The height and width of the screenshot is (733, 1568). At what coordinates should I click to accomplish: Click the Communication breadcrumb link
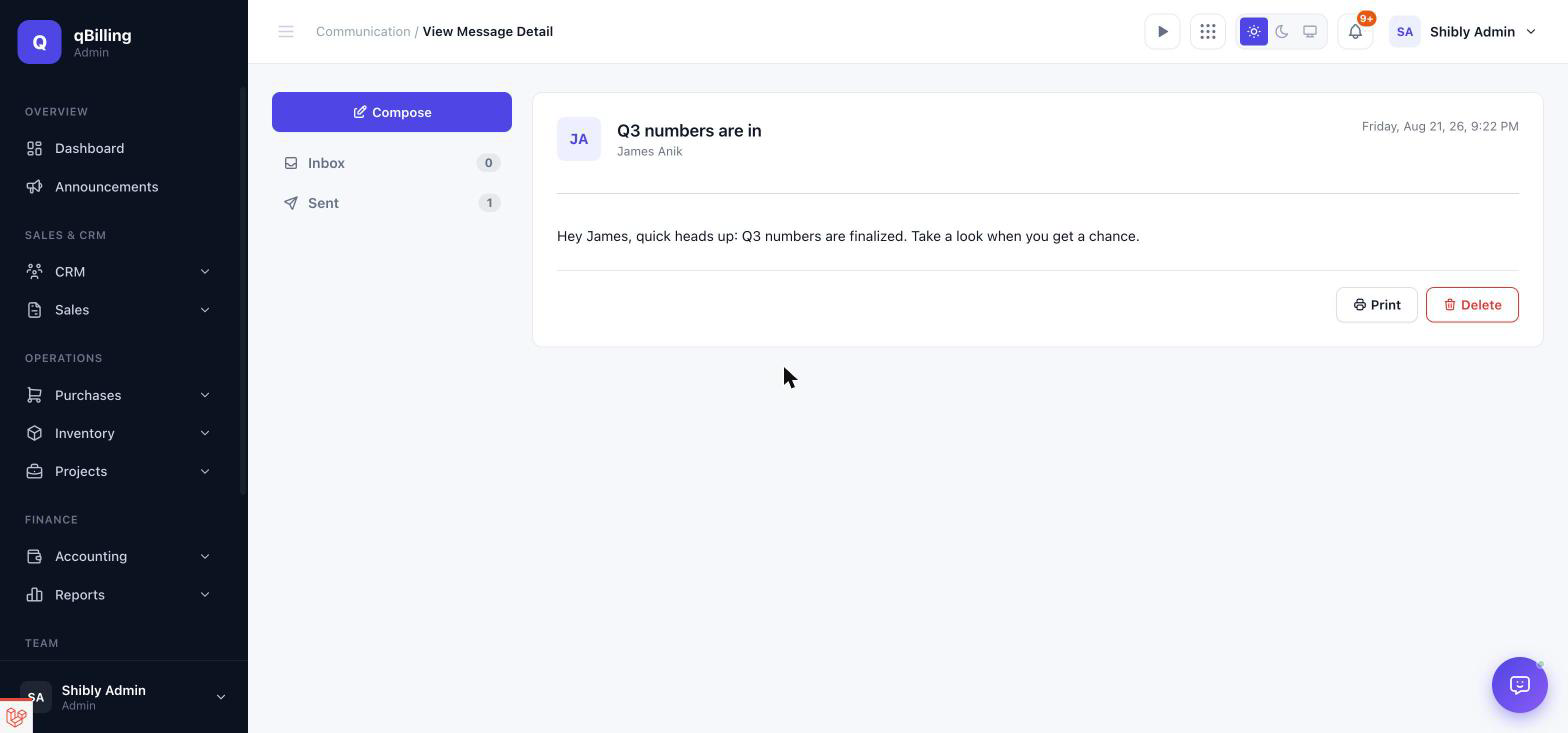pos(363,32)
